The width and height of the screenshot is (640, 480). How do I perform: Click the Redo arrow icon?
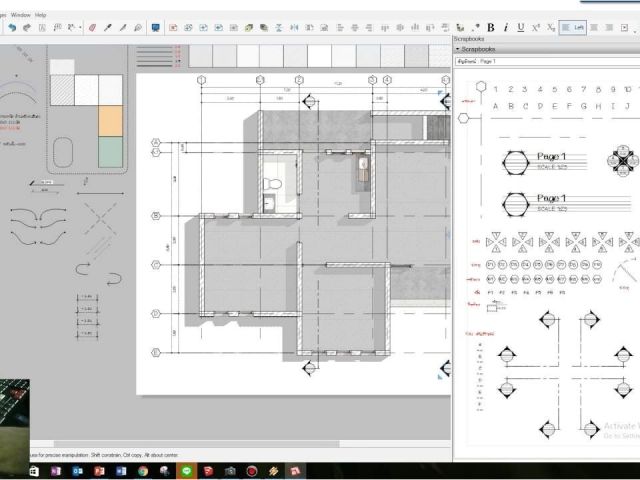coord(26,28)
